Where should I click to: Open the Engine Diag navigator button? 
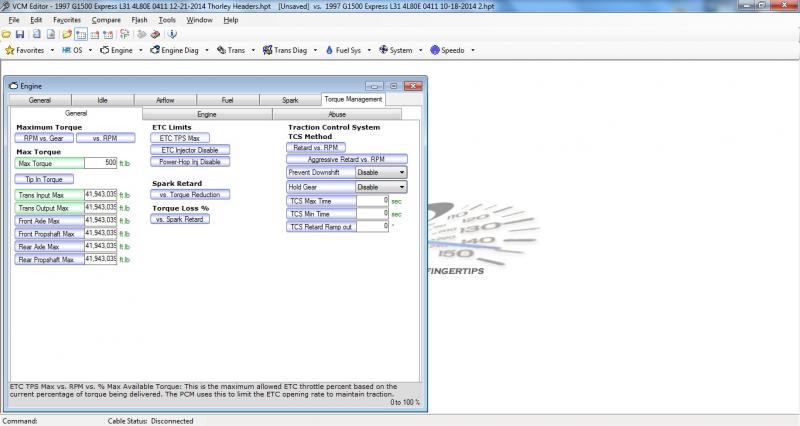[174, 50]
